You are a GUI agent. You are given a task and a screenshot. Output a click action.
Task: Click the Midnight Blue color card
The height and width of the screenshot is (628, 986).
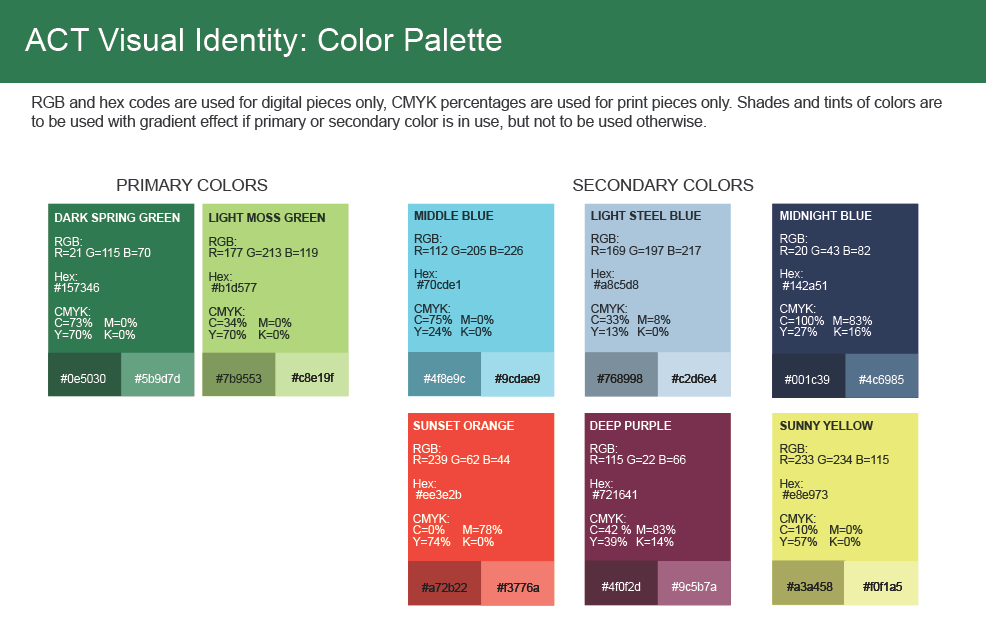[x=845, y=277]
